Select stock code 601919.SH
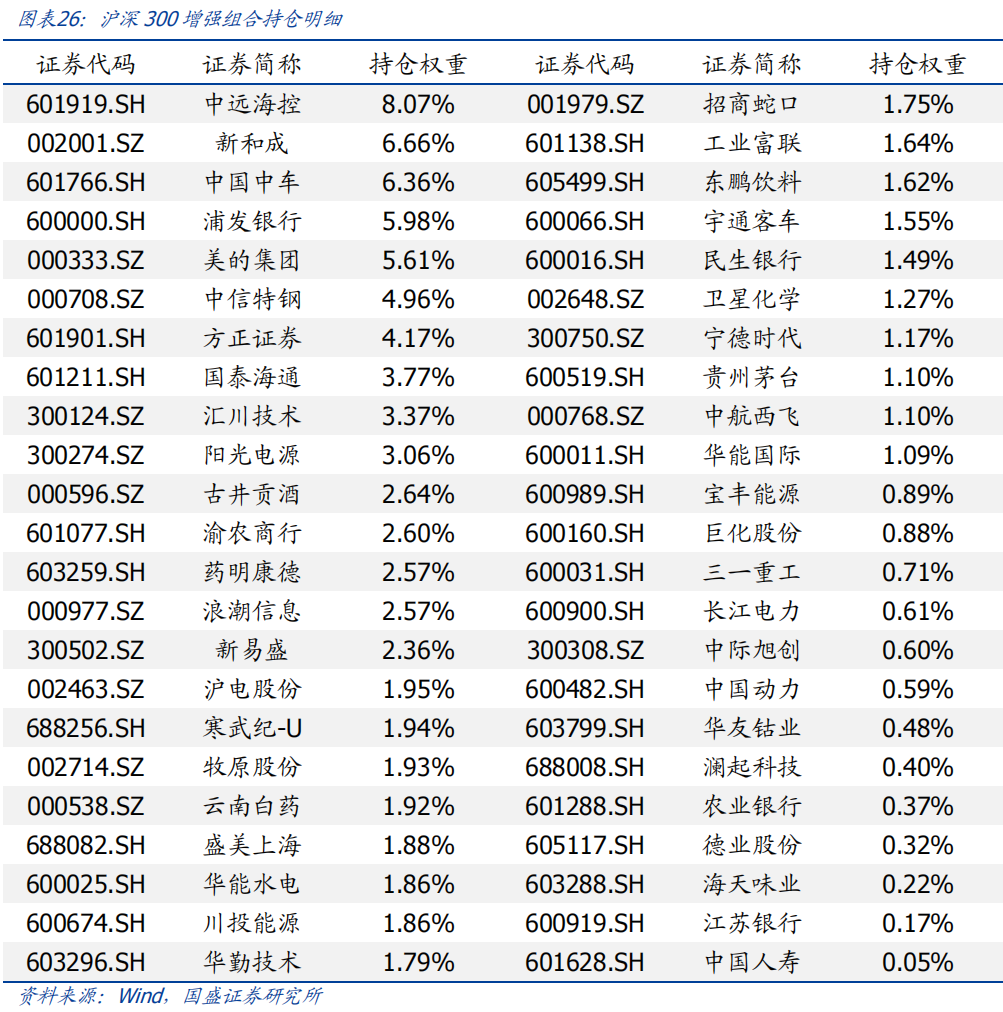This screenshot has height=1012, width=1003. pos(86,105)
